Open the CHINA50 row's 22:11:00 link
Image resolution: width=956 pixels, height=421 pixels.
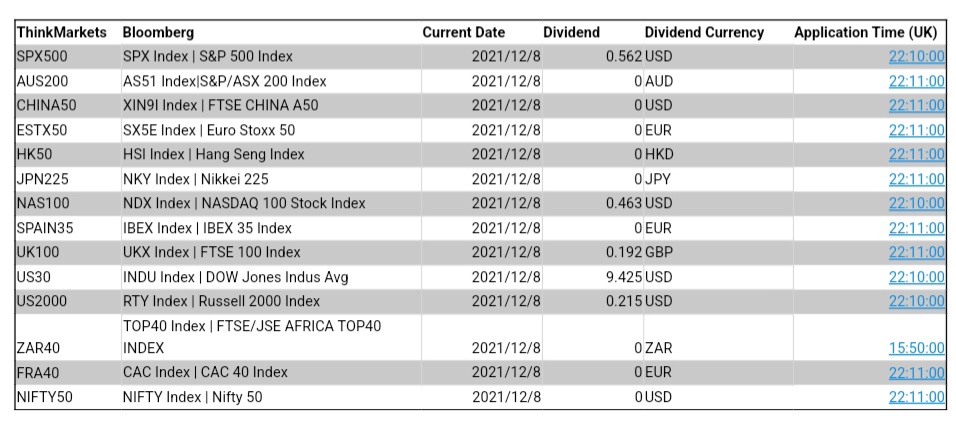pyautogui.click(x=916, y=106)
